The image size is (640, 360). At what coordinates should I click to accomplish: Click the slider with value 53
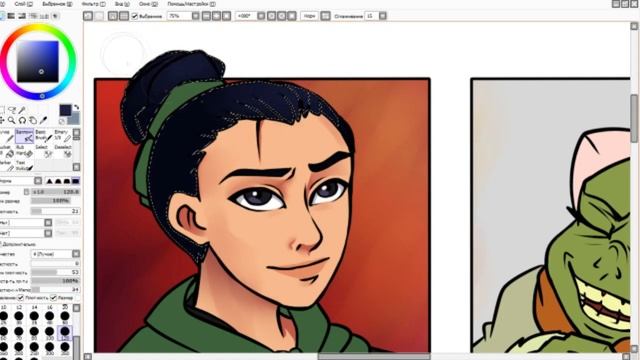(56, 272)
